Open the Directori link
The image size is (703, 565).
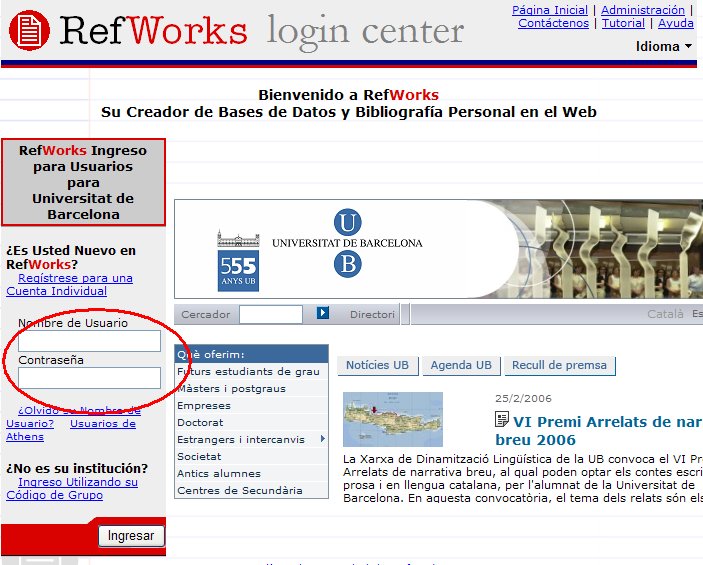click(x=372, y=314)
